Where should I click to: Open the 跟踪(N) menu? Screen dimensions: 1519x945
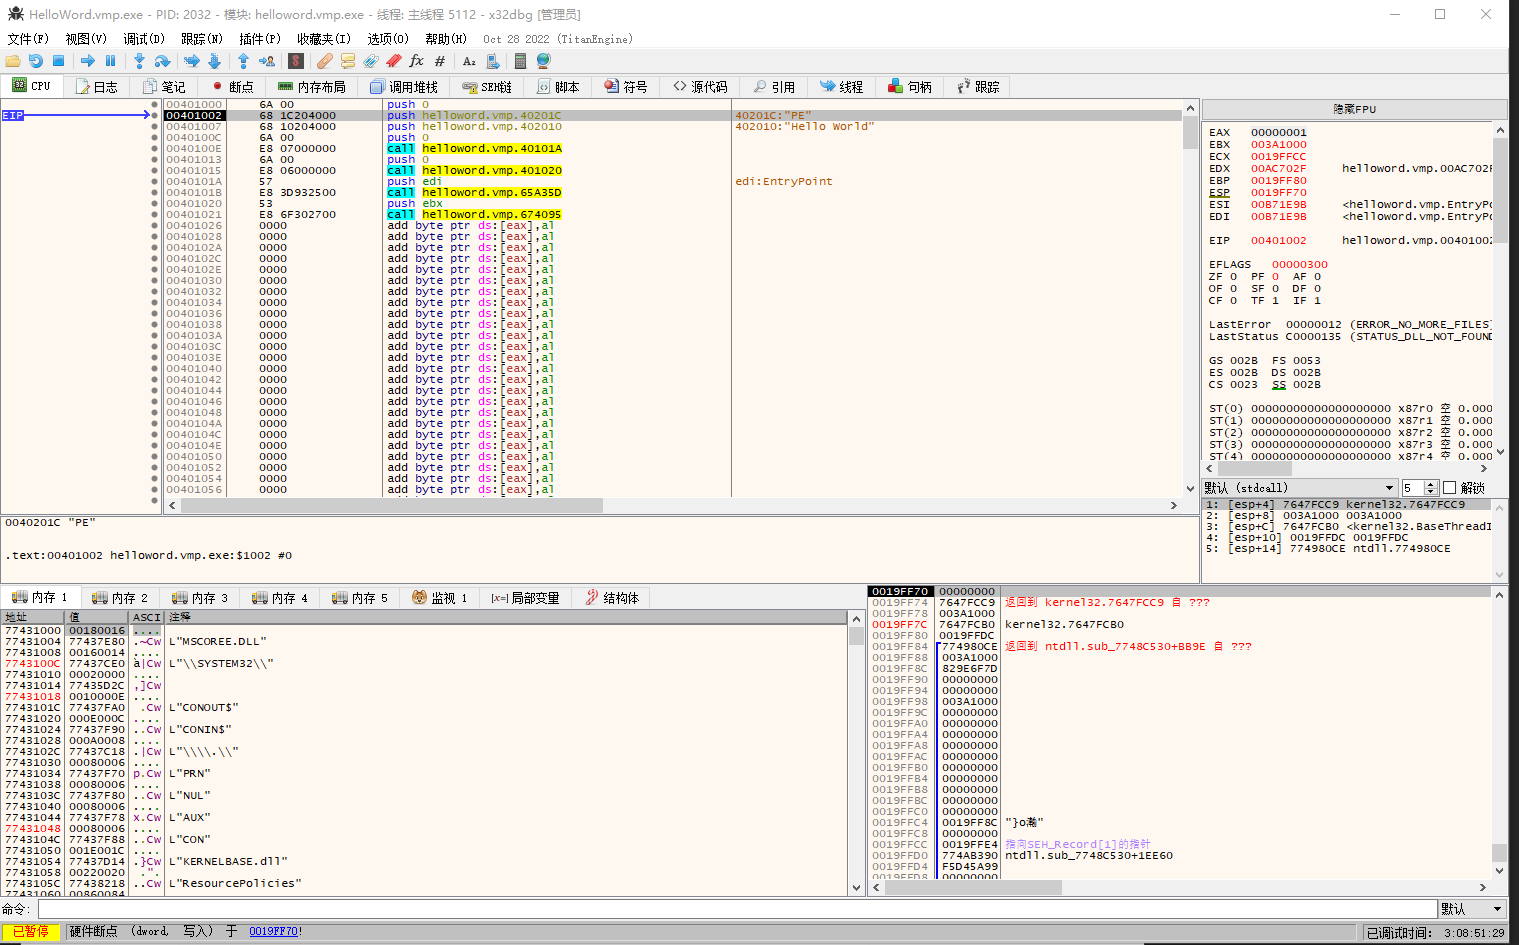(x=202, y=39)
